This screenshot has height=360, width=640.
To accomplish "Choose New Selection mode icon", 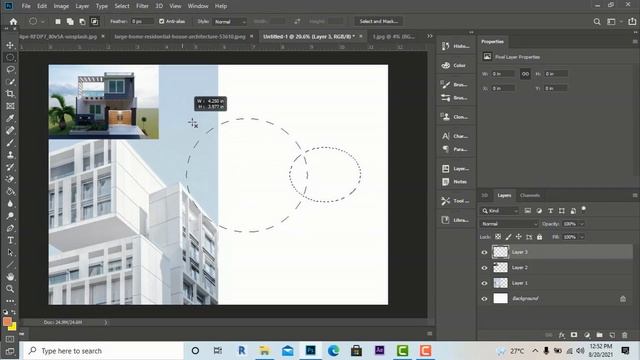I will (58, 22).
